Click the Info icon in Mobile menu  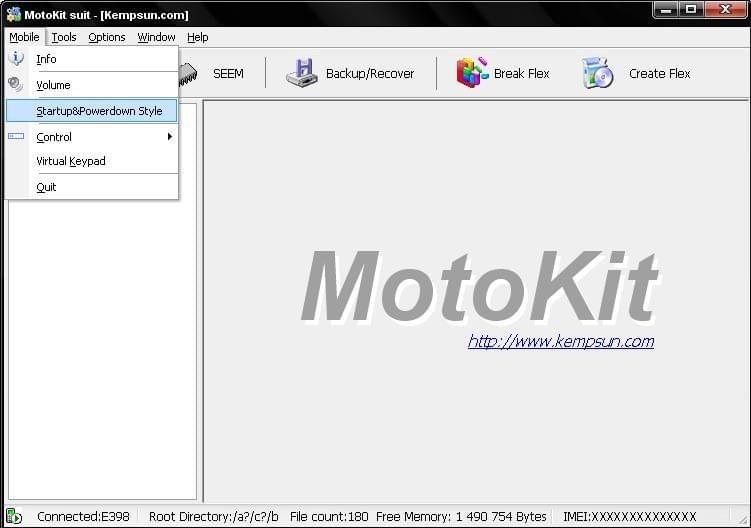[16, 59]
